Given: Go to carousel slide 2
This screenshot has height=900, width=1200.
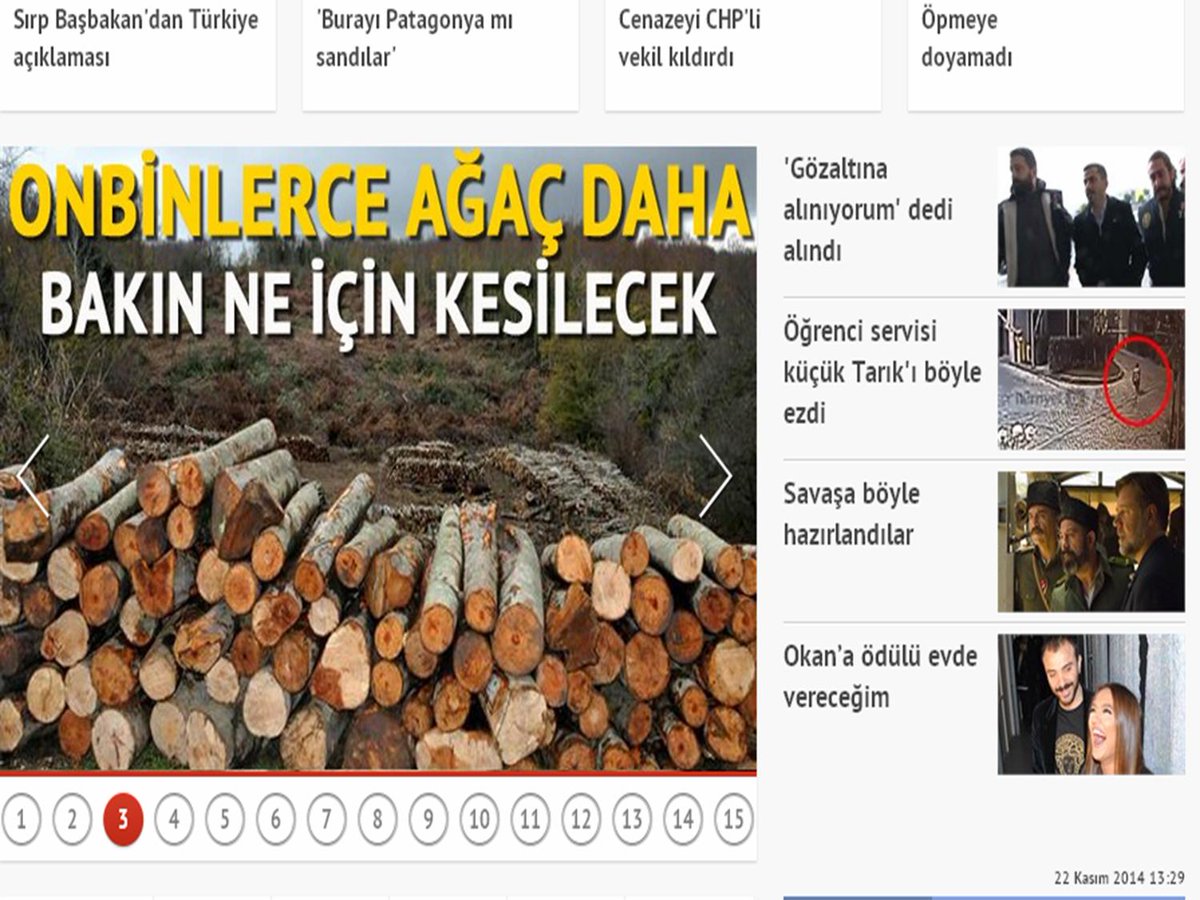Looking at the screenshot, I should click(72, 821).
